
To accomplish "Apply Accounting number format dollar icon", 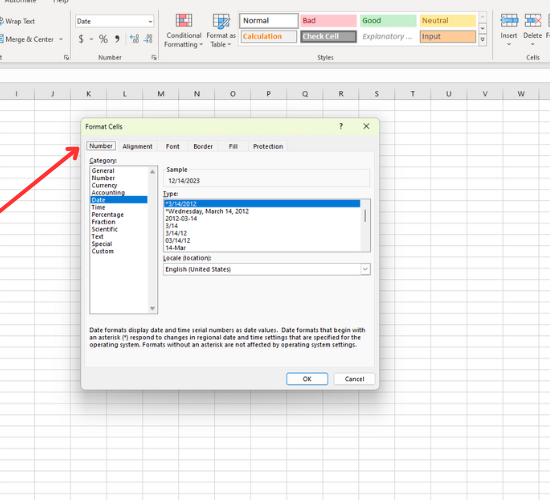I will 81,39.
